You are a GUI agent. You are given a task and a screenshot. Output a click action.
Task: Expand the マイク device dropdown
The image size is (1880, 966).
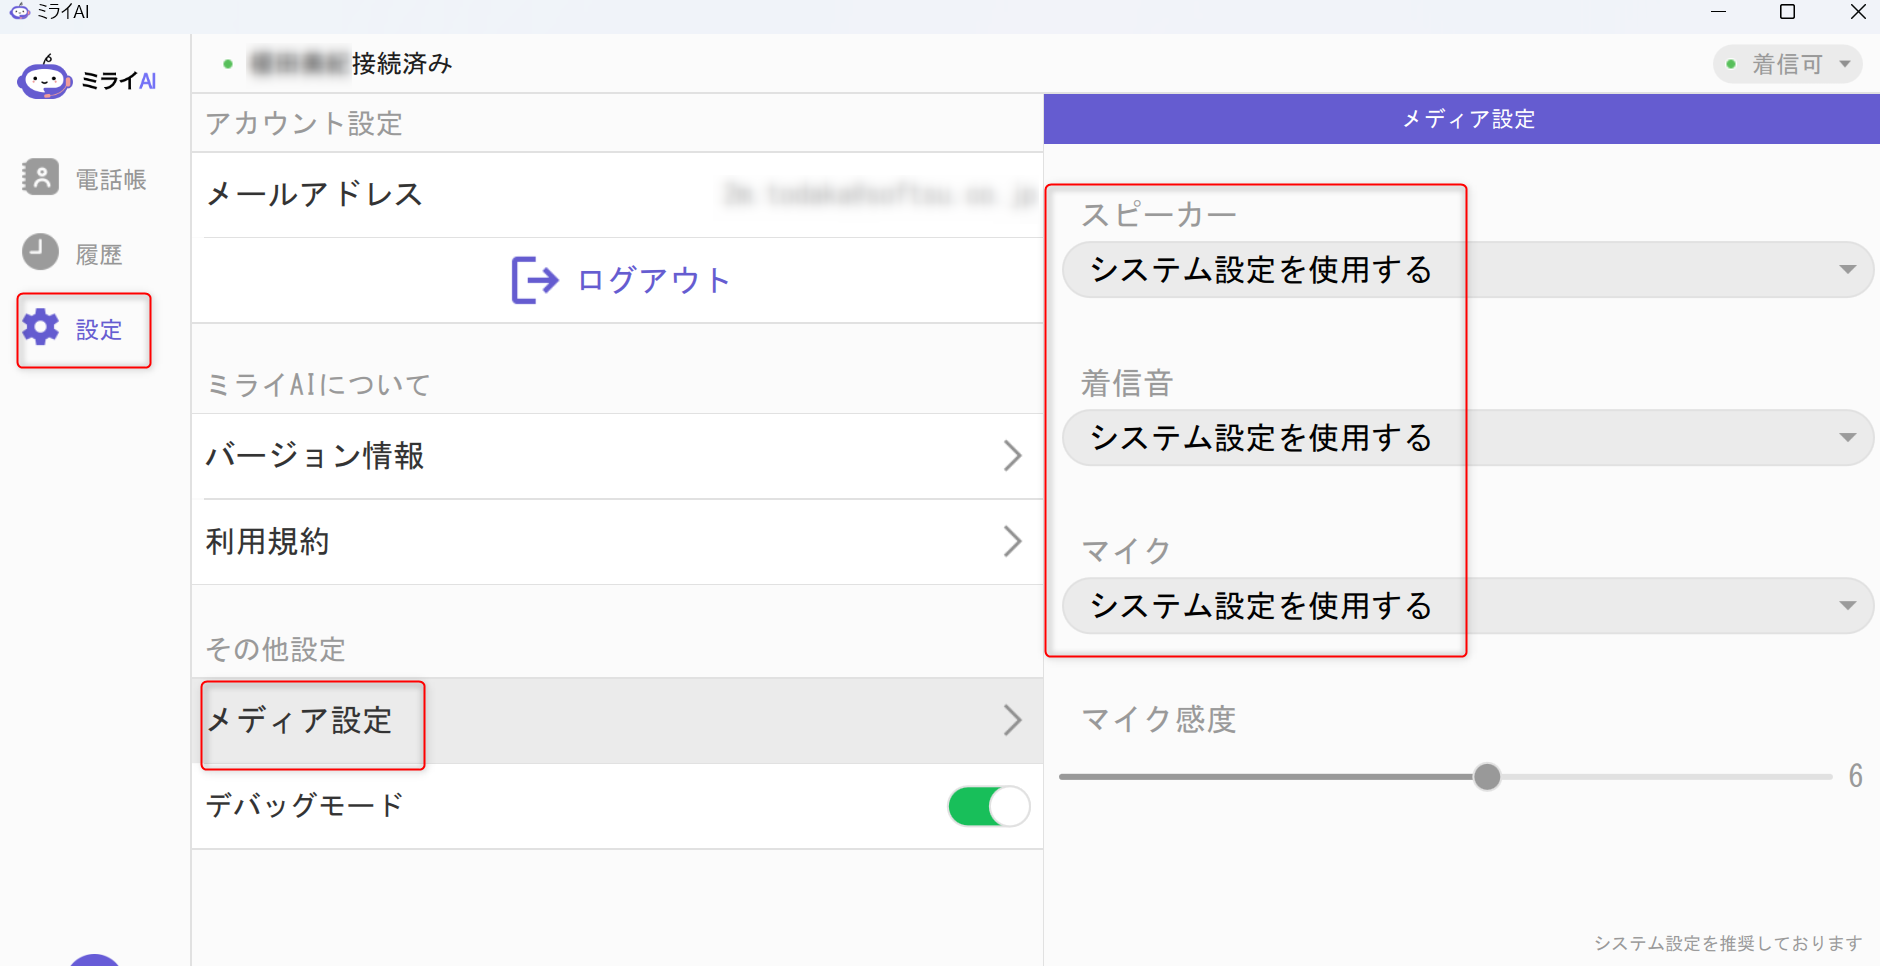[x=1467, y=606]
